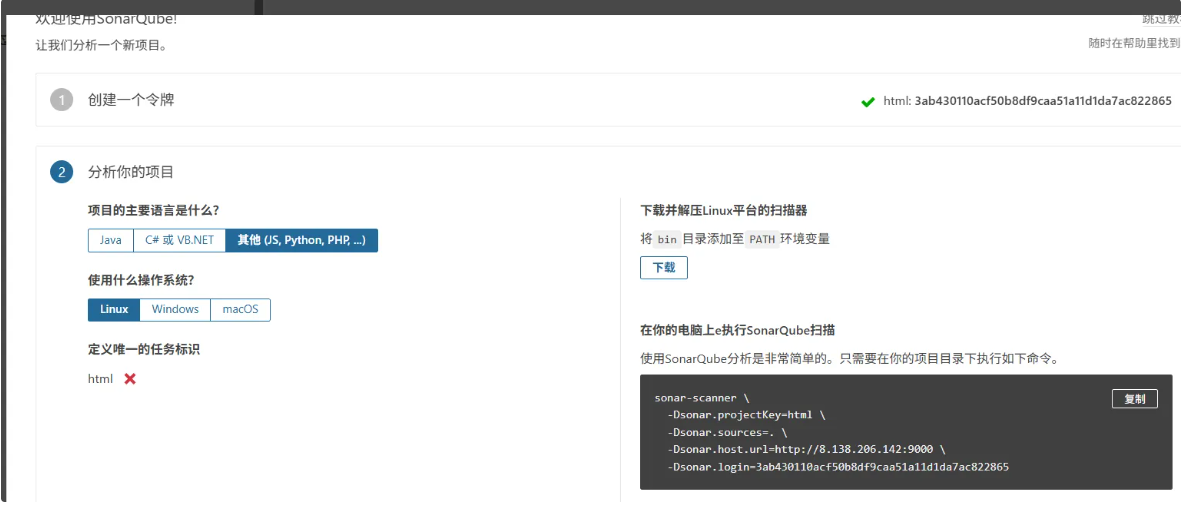Click the sonar-scanner first command line
This screenshot has height=507, width=1200.
[702, 398]
